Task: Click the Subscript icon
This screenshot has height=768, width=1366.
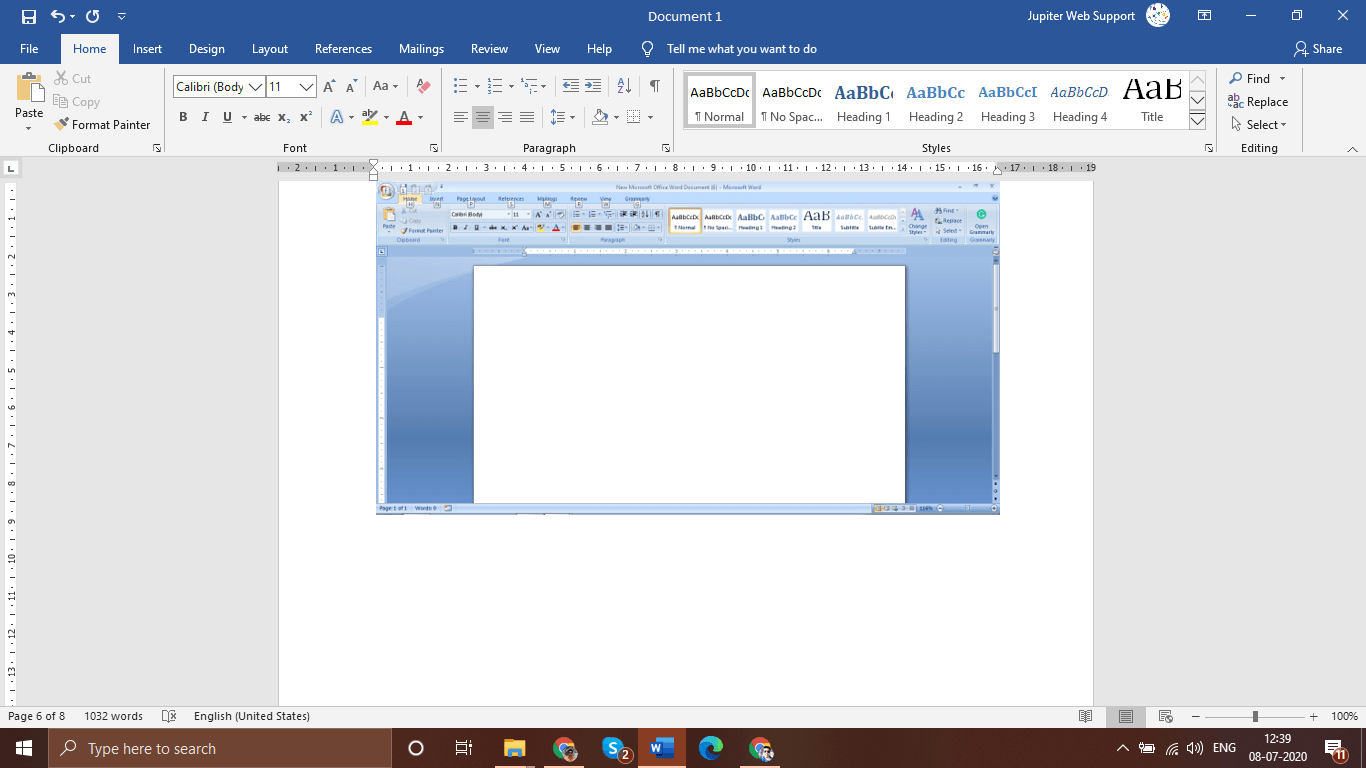Action: [x=283, y=117]
